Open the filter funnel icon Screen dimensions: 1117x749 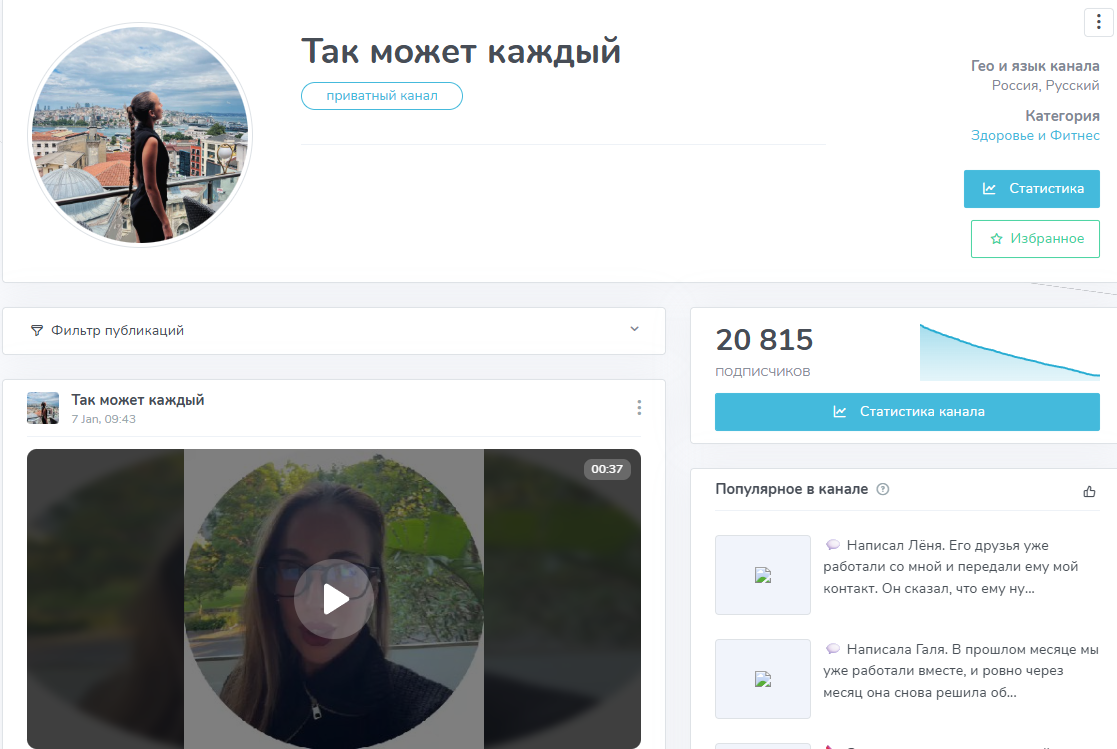tap(37, 330)
